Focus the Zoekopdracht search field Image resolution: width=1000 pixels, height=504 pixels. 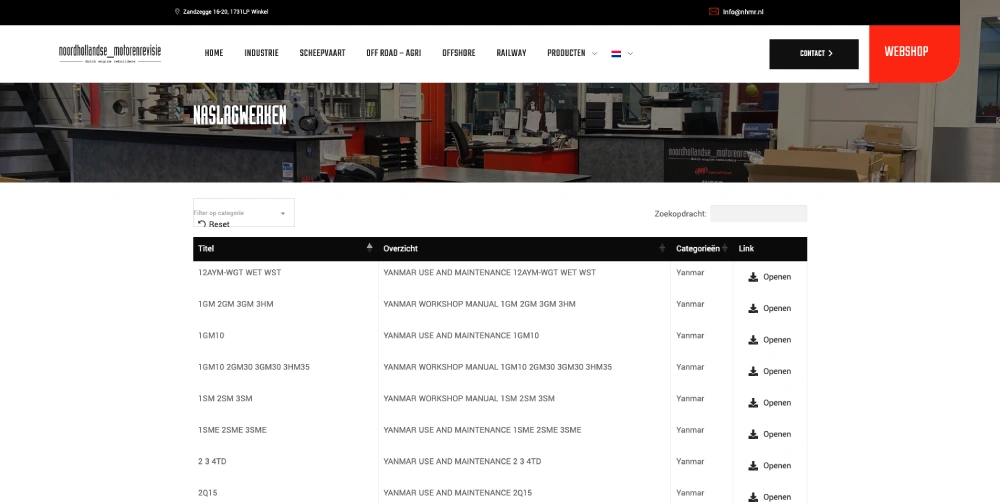[758, 213]
